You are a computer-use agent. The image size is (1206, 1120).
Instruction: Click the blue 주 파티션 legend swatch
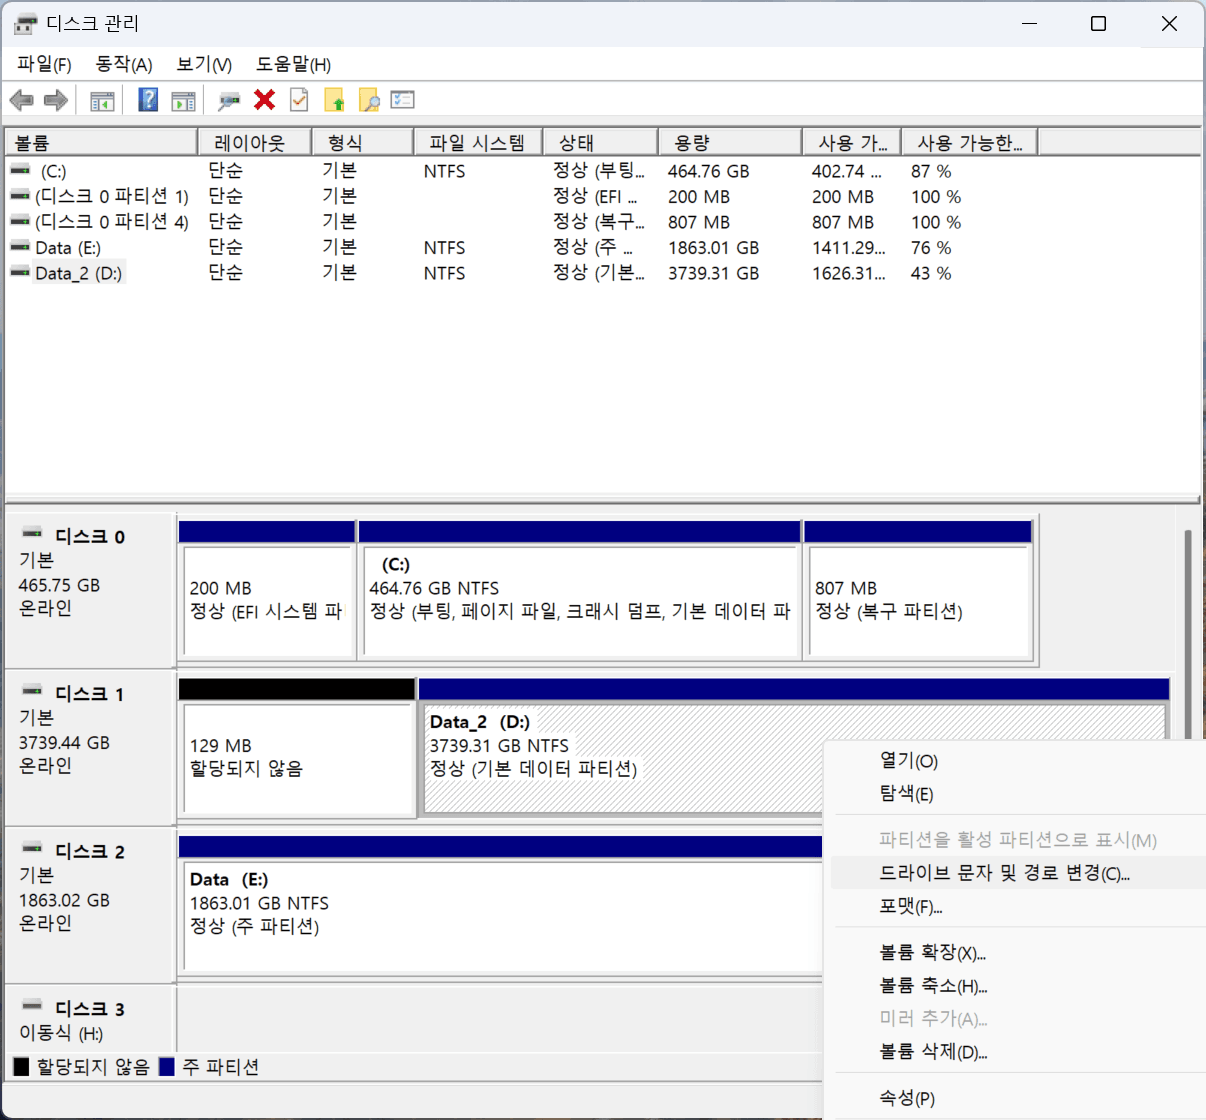167,1067
